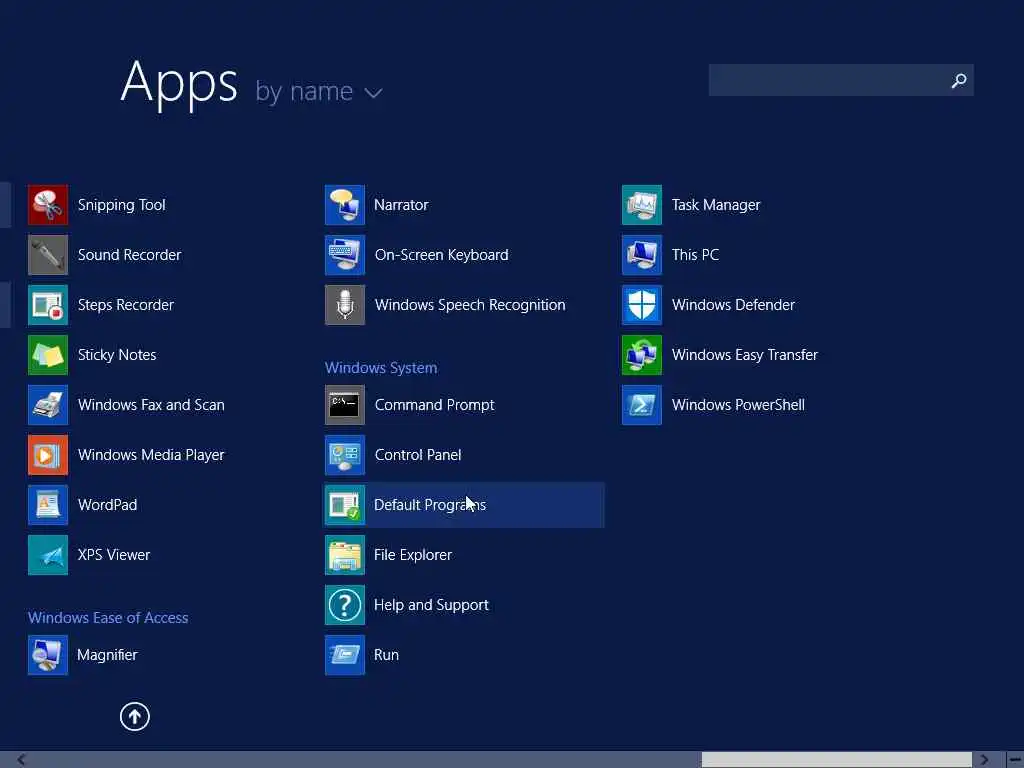
Task: Click the 'Help and Support' text label
Action: point(431,605)
